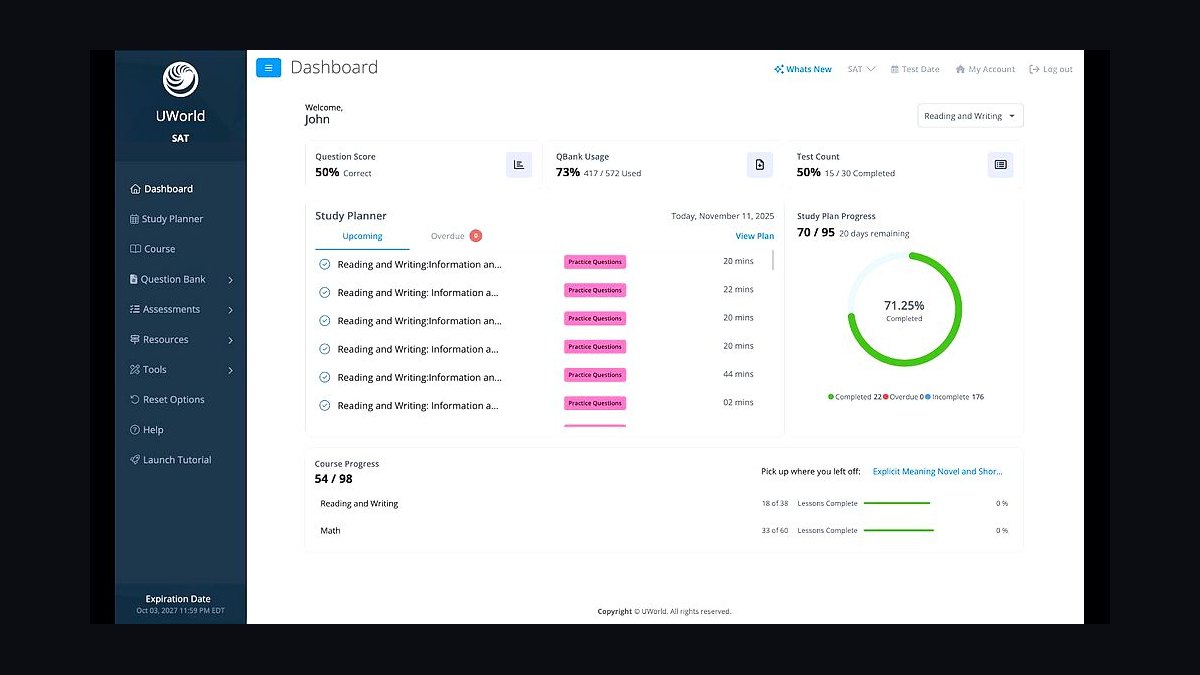Click the 'Overdue 0' legend entry

coord(903,397)
